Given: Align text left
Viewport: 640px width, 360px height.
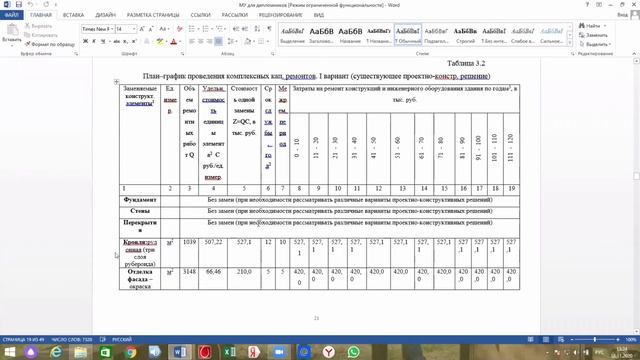Looking at the screenshot, I should [192, 41].
